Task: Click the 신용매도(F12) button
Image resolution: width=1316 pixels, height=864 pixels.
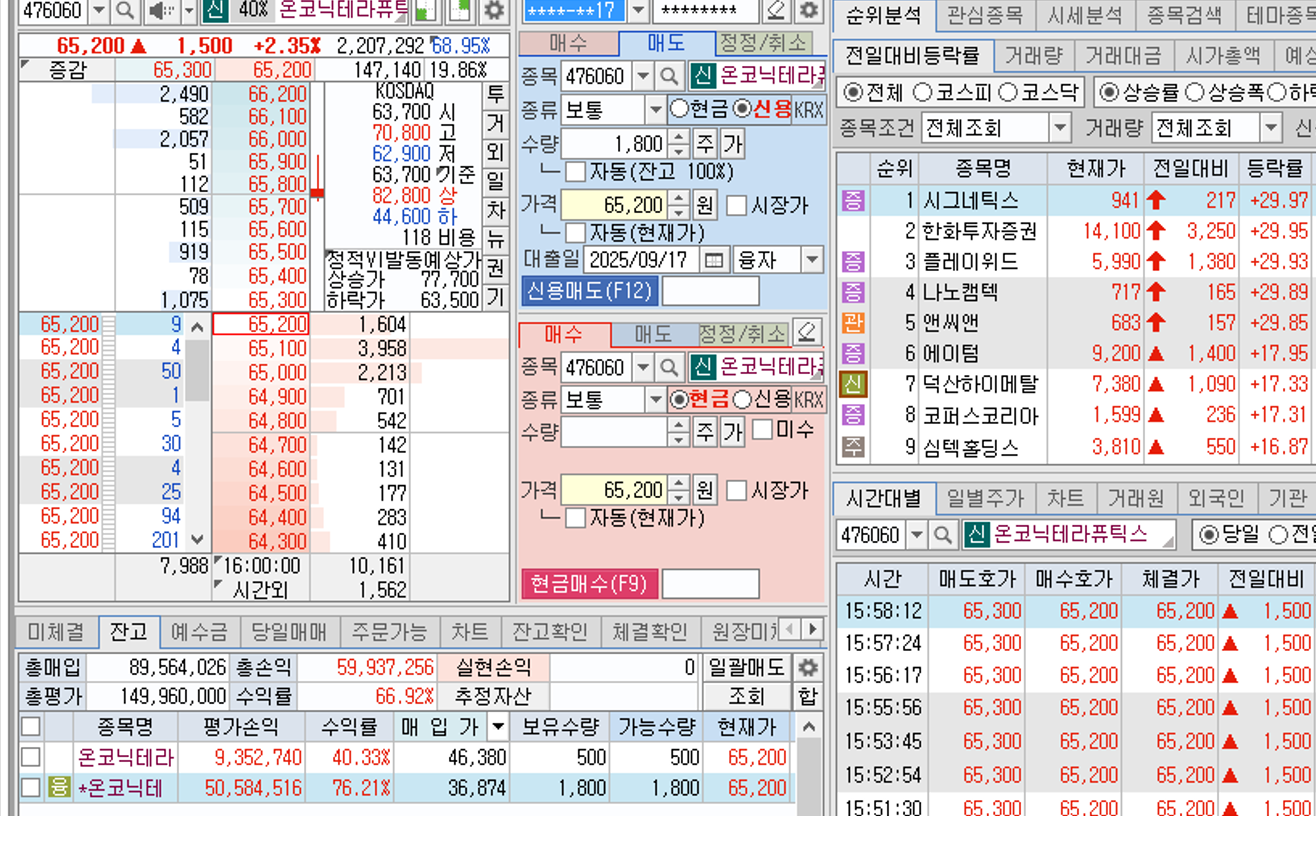Action: click(589, 292)
